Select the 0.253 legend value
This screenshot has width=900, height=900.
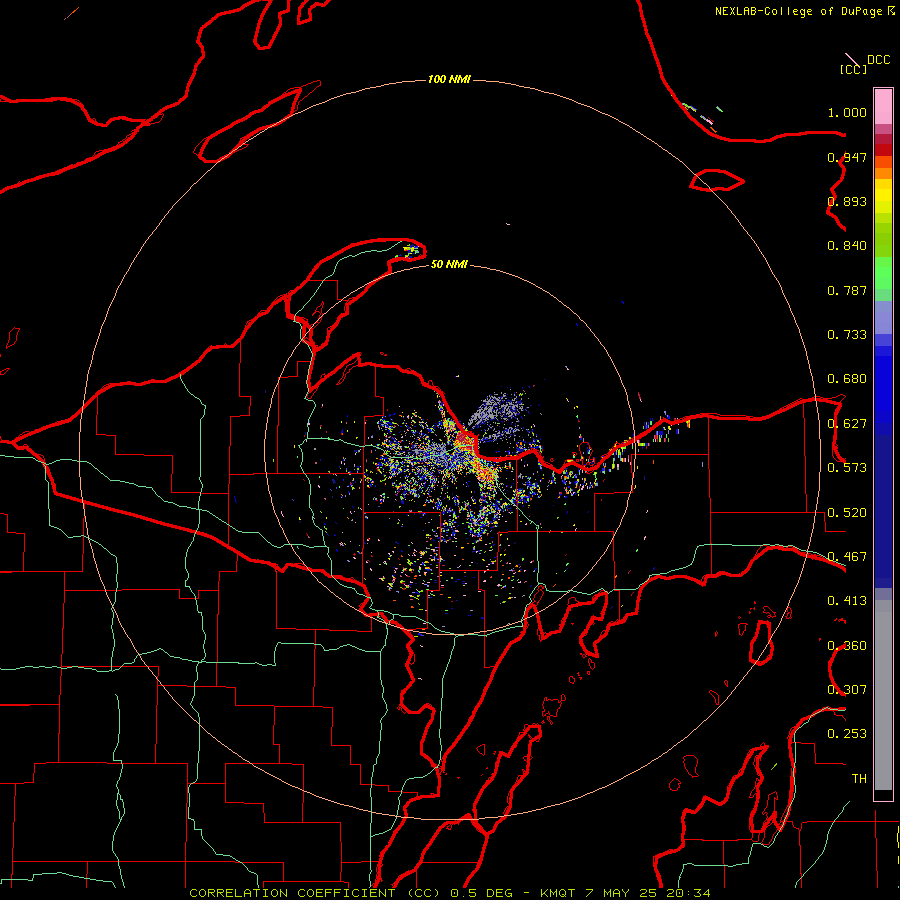847,734
